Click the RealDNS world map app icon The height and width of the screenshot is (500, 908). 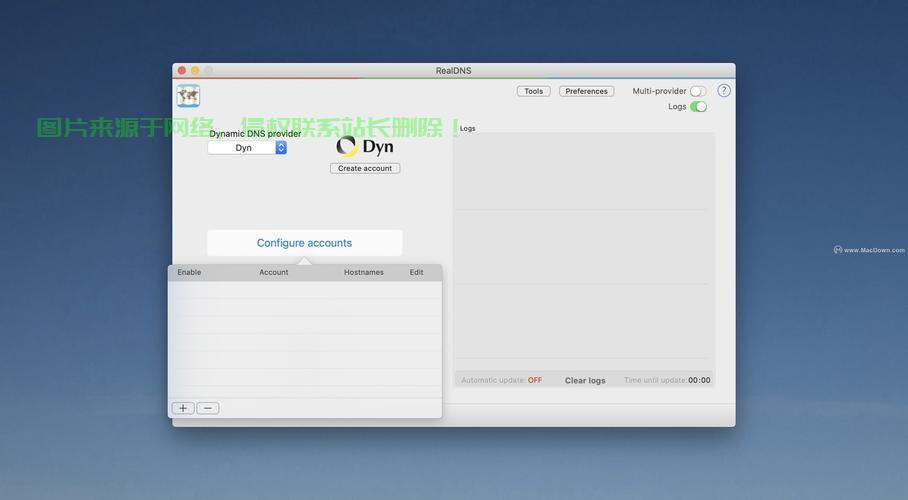pyautogui.click(x=188, y=96)
